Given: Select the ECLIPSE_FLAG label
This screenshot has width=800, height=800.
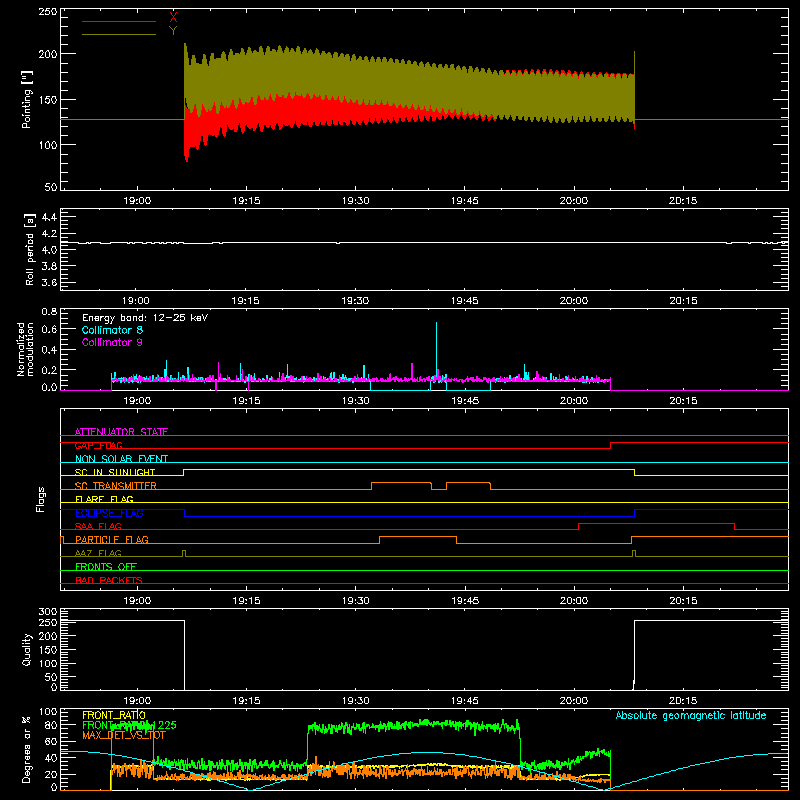Looking at the screenshot, I should 109,513.
